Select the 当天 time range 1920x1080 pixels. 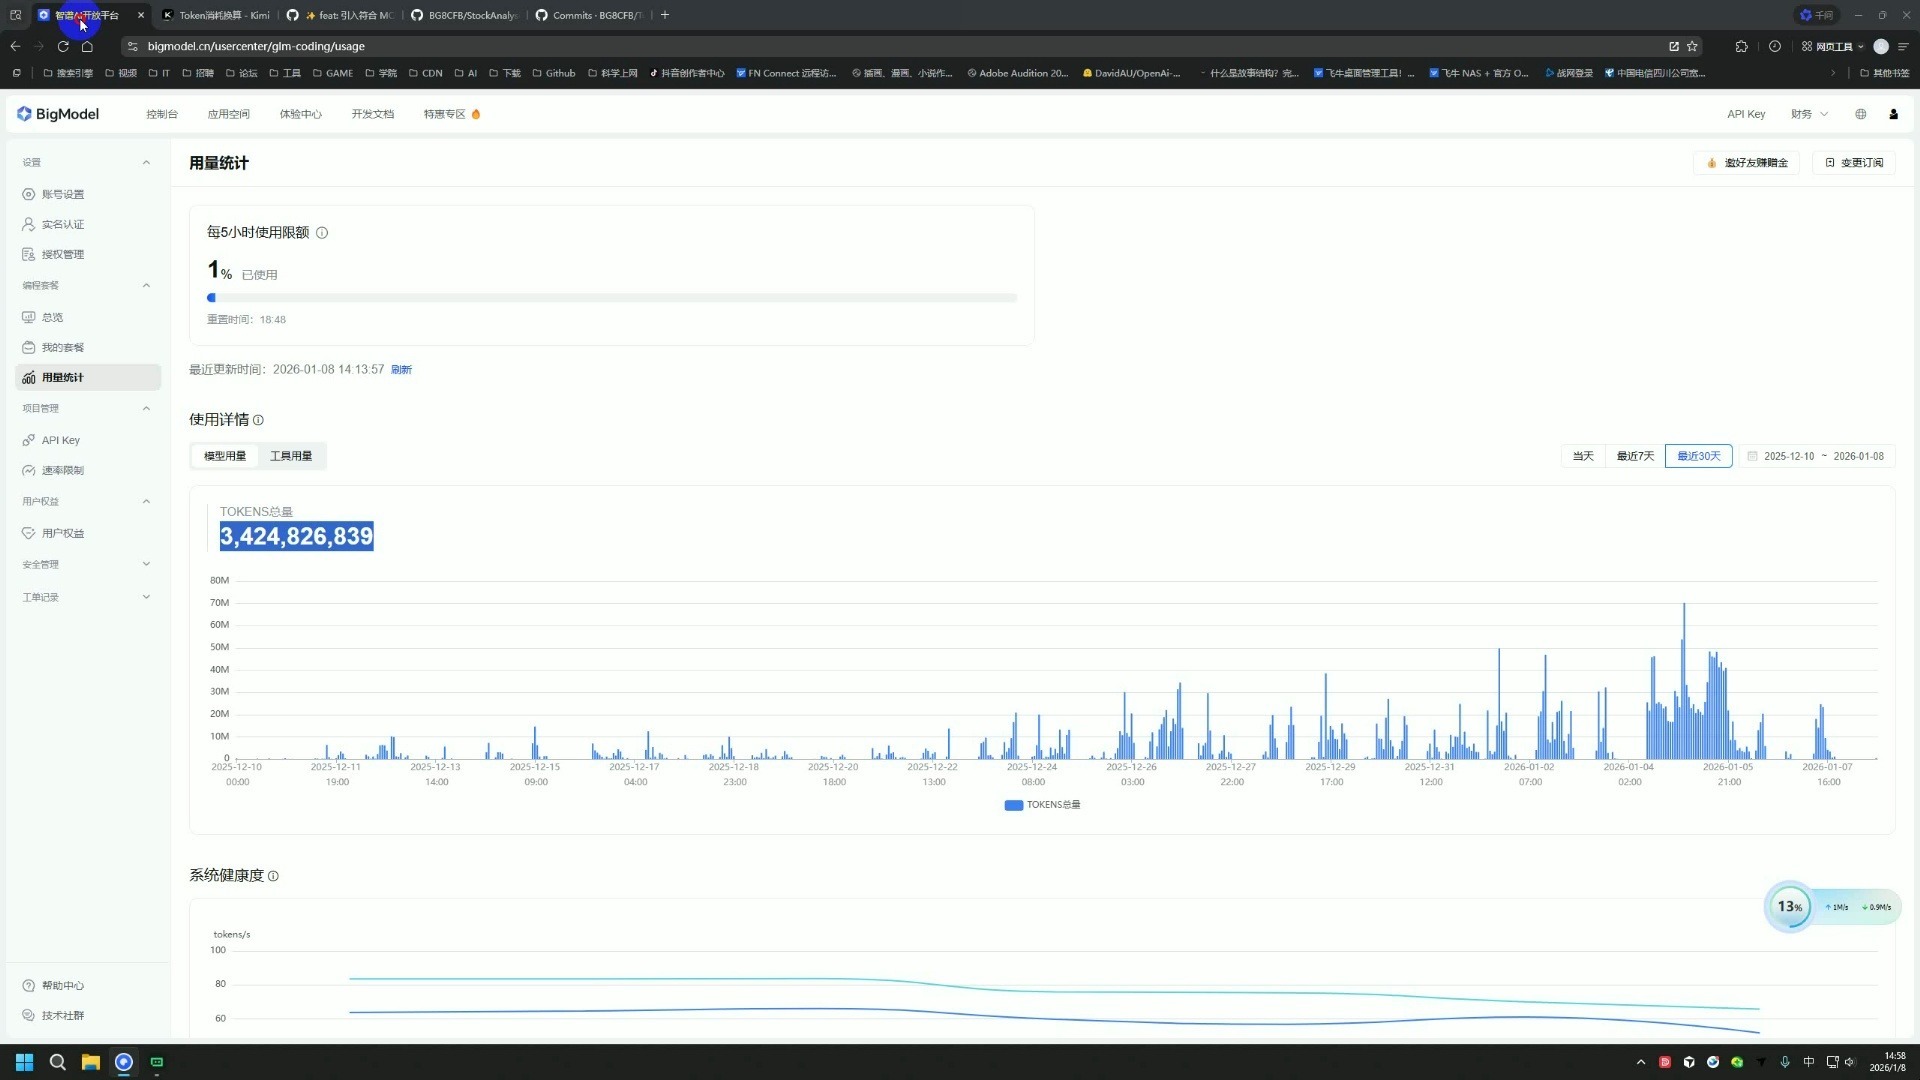point(1582,456)
